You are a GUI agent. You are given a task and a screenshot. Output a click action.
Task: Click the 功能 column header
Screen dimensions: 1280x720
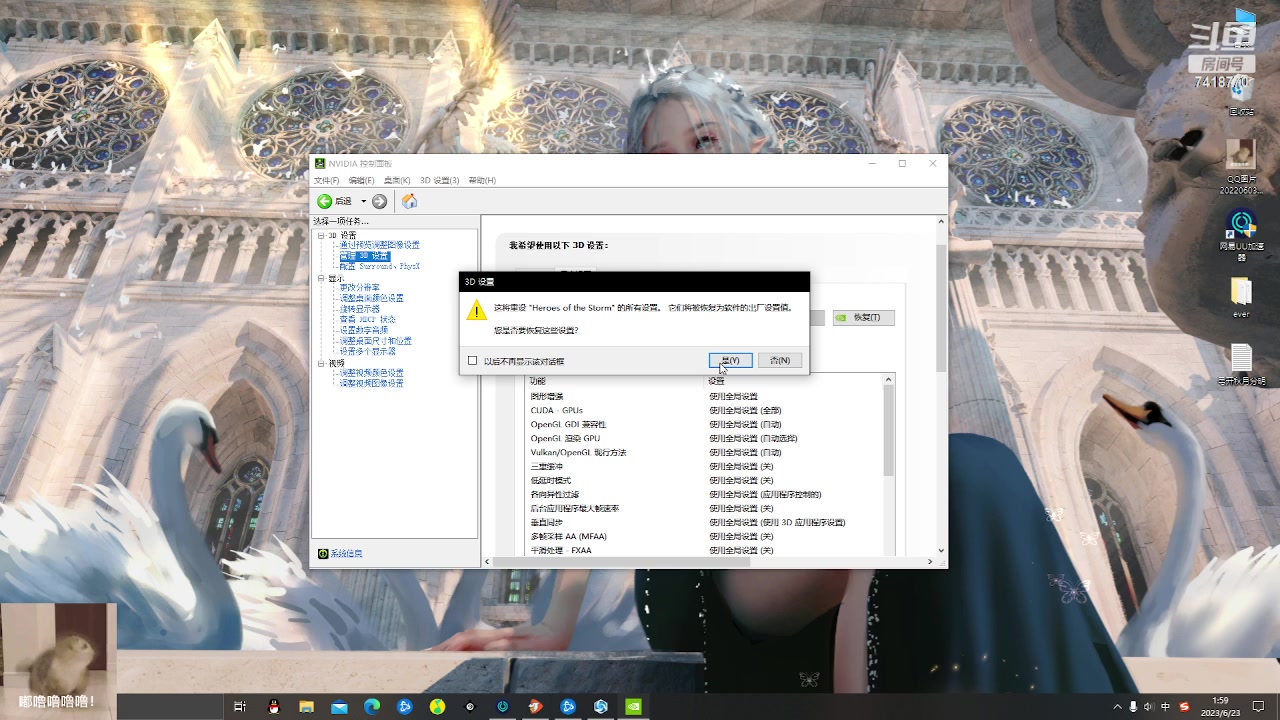click(x=616, y=381)
